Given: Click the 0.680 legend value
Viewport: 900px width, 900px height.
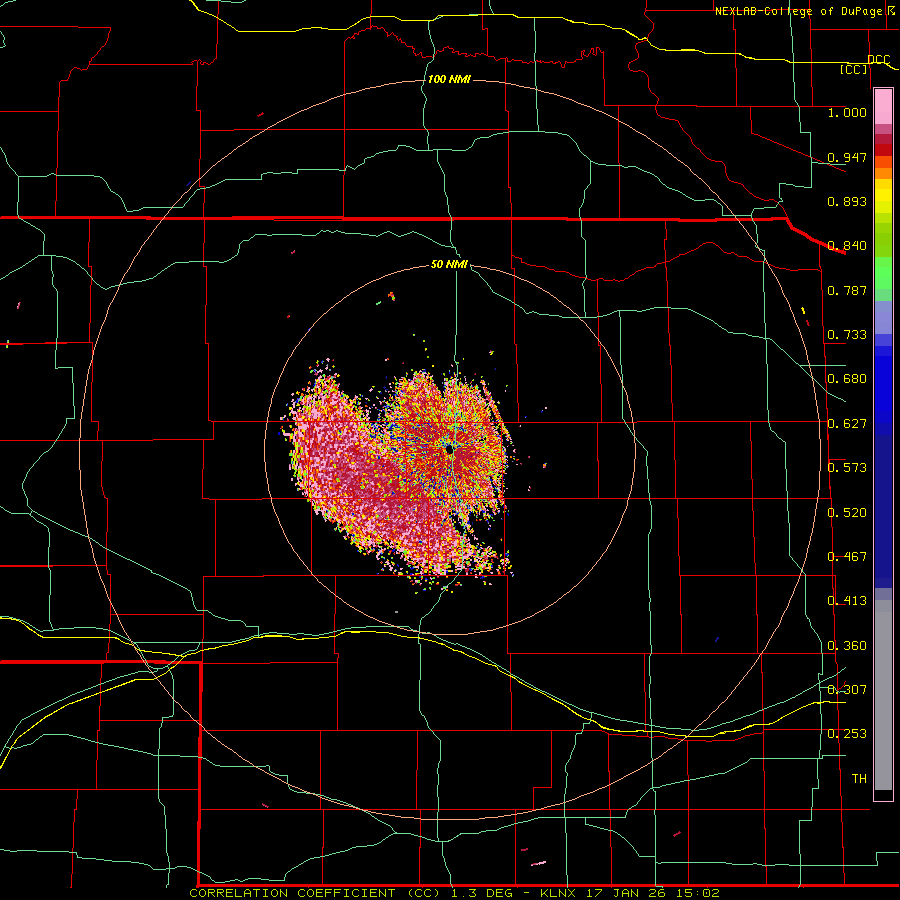Looking at the screenshot, I should 847,378.
